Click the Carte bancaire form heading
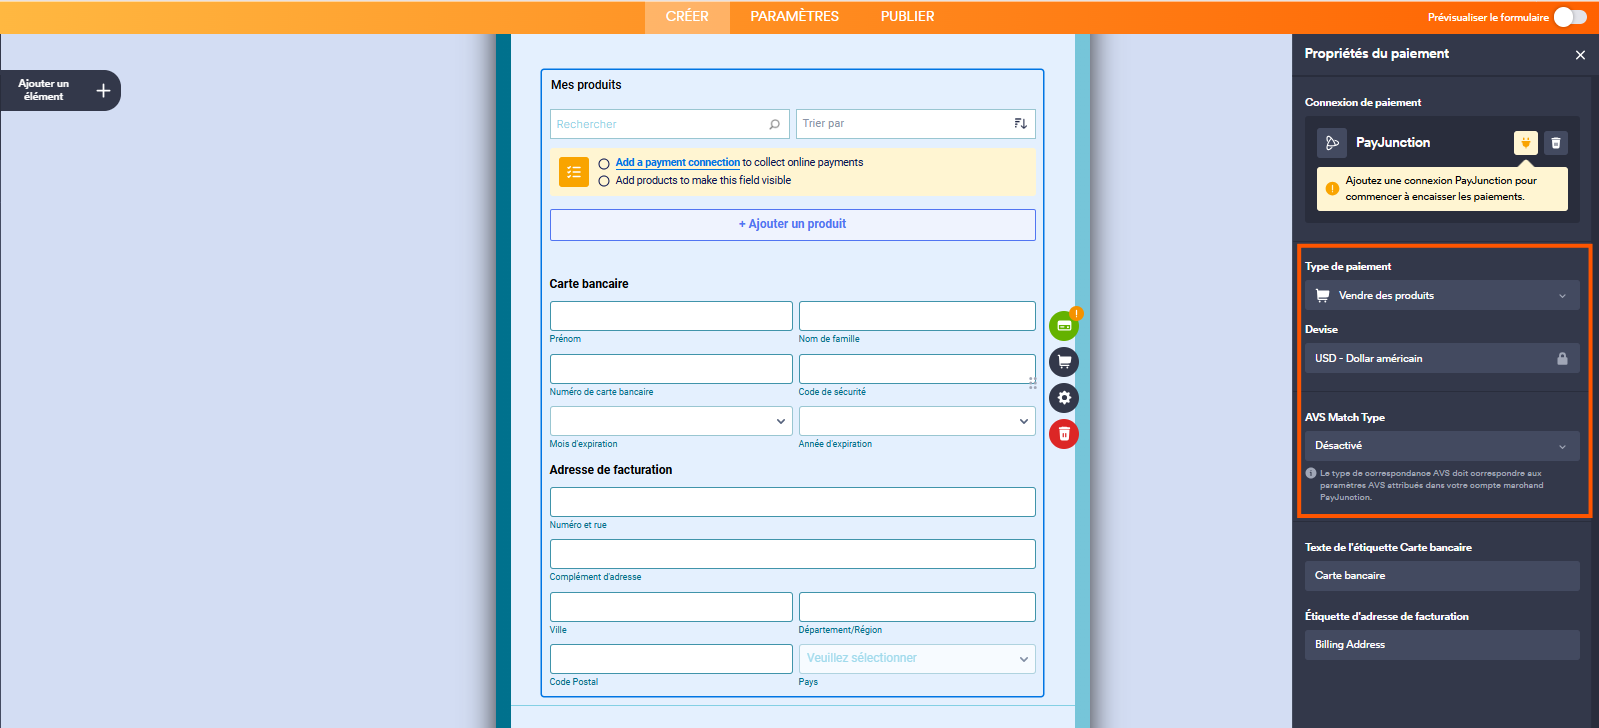 [x=589, y=284]
